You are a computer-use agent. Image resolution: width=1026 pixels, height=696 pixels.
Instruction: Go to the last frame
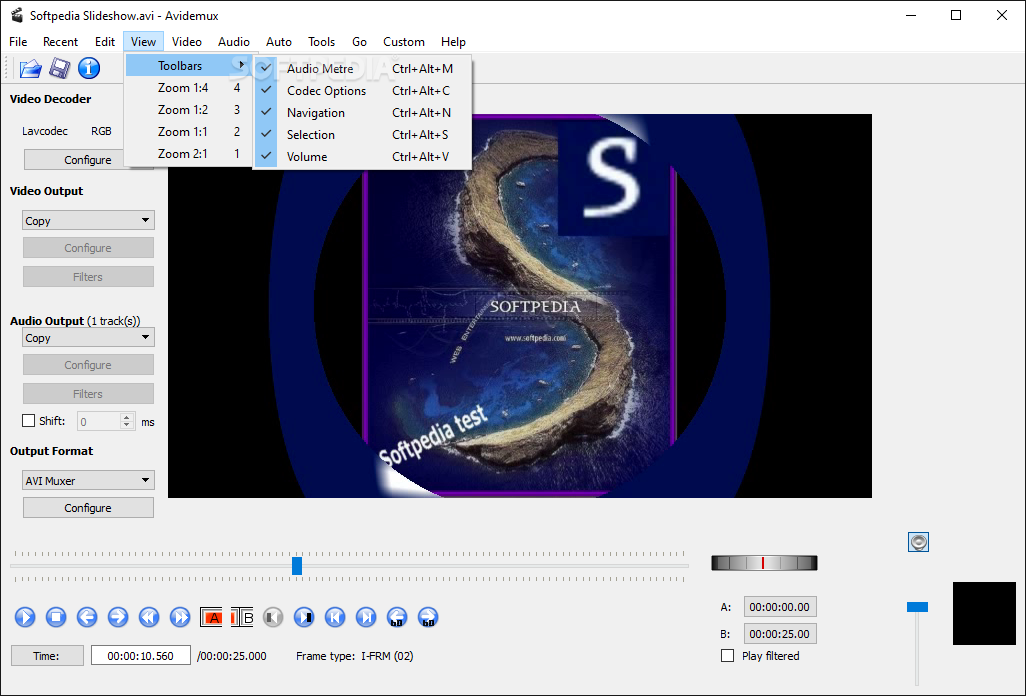point(366,617)
